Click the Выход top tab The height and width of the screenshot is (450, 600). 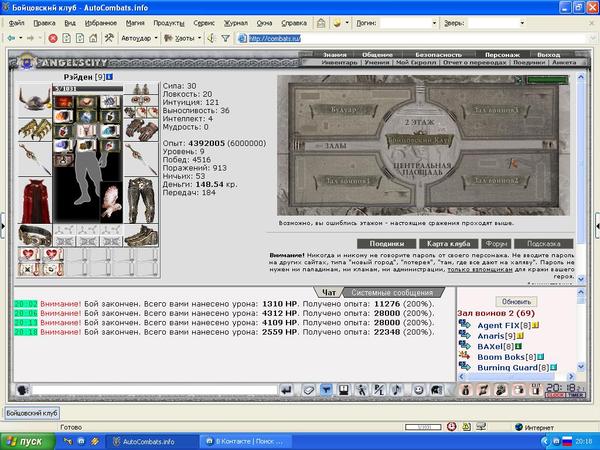pyautogui.click(x=548, y=55)
